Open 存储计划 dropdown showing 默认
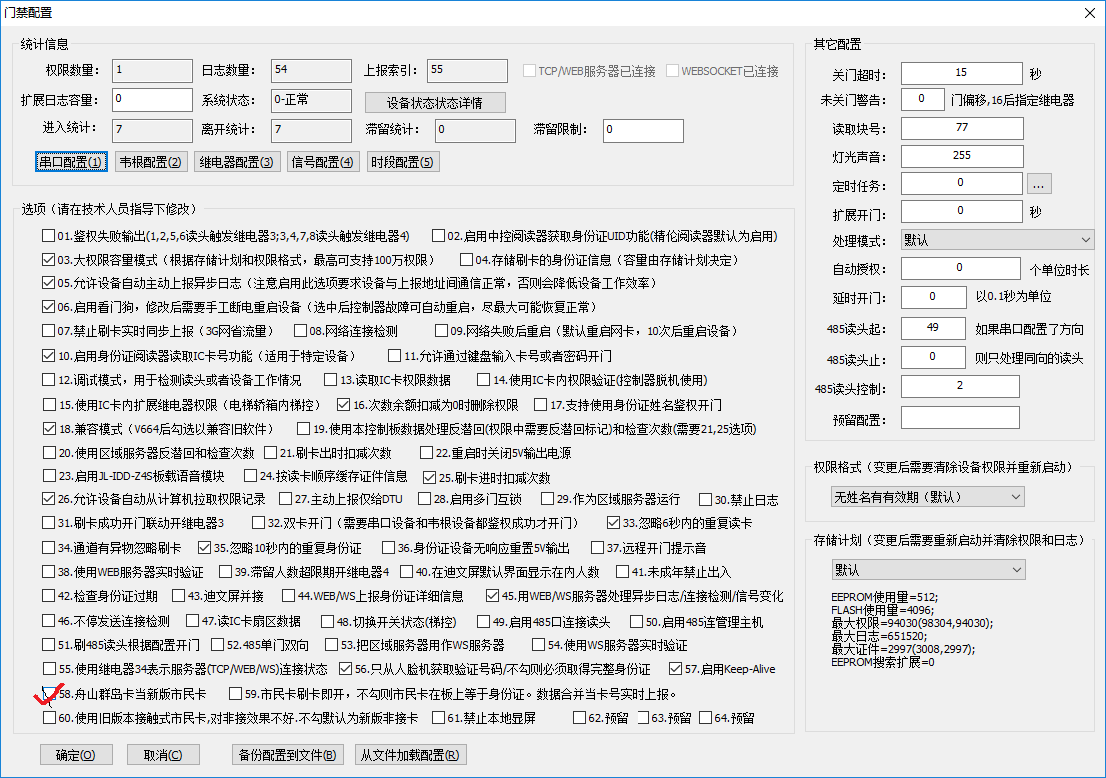 pyautogui.click(x=928, y=570)
